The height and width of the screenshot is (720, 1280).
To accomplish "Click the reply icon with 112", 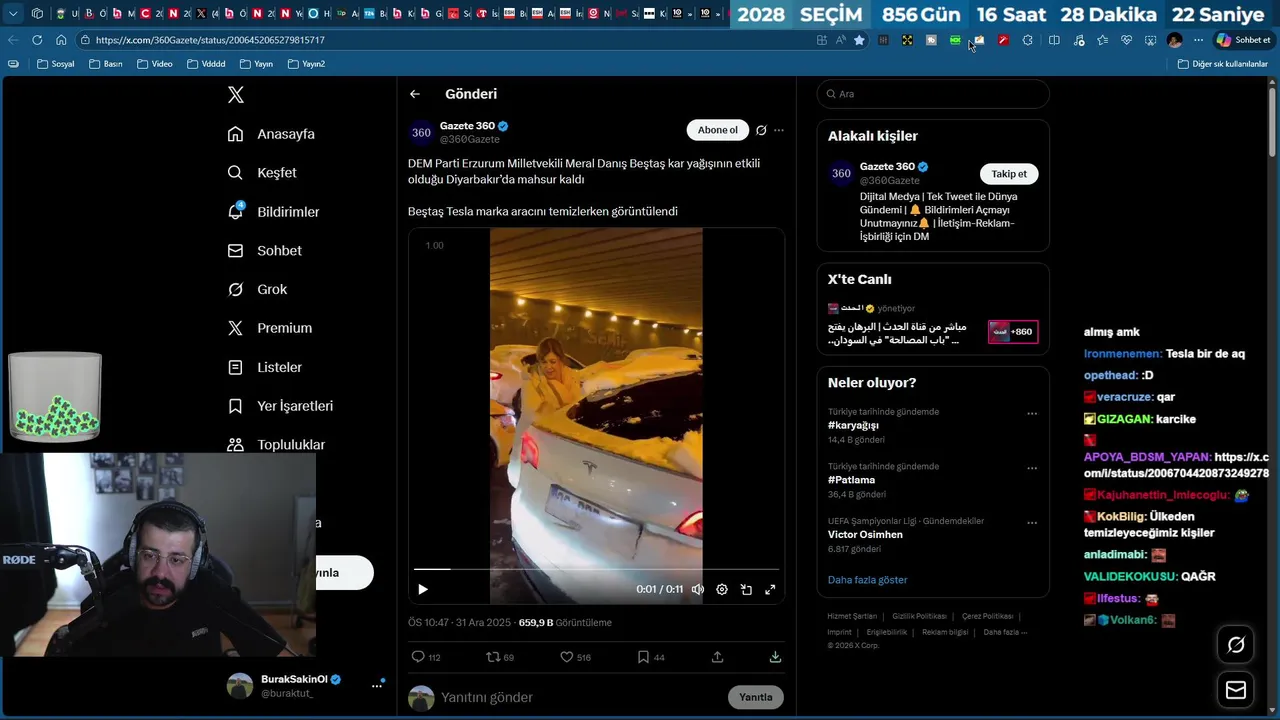I will 426,657.
